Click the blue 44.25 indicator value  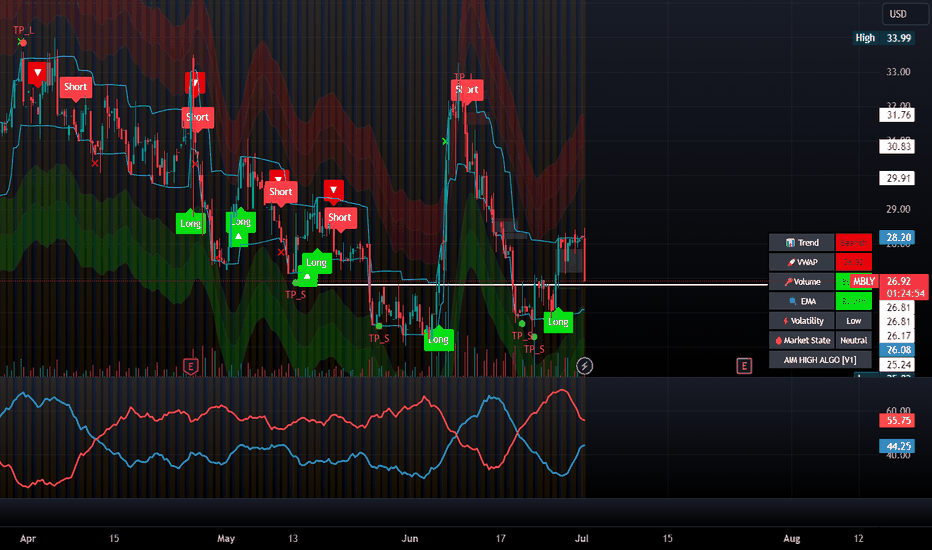(897, 446)
